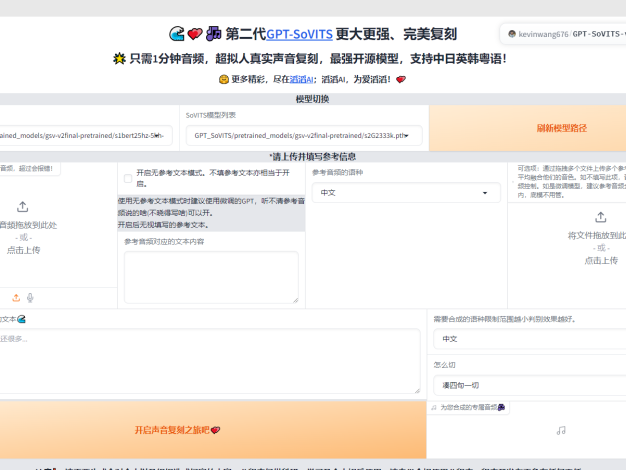Click into the large synthesis text input box

coord(209,361)
